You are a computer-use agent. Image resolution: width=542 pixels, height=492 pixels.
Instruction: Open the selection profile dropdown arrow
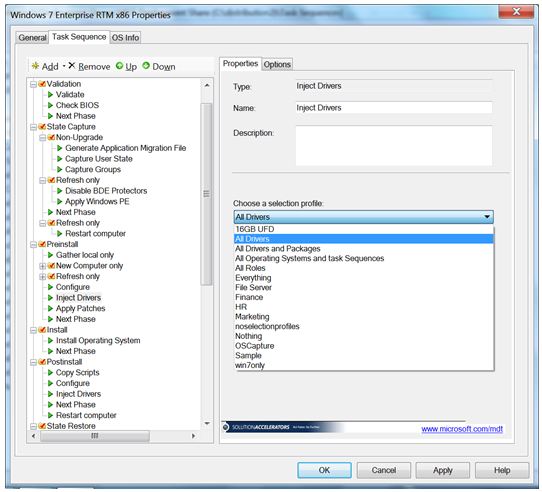(x=487, y=217)
